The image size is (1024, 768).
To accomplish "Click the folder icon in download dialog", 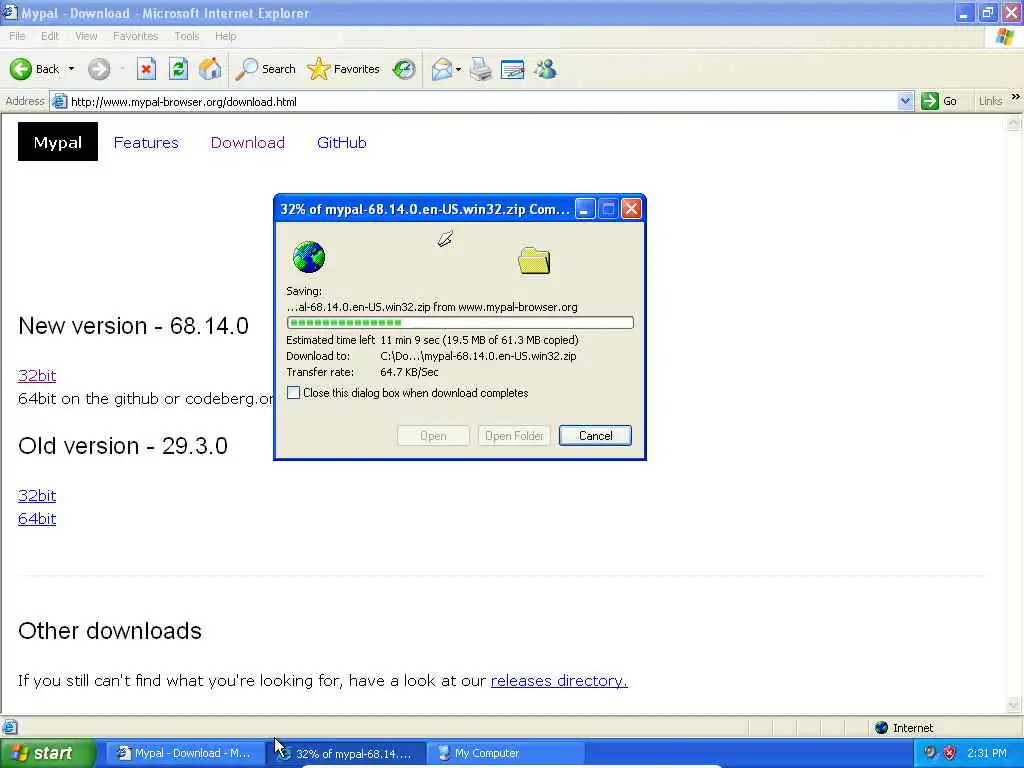I will (534, 260).
